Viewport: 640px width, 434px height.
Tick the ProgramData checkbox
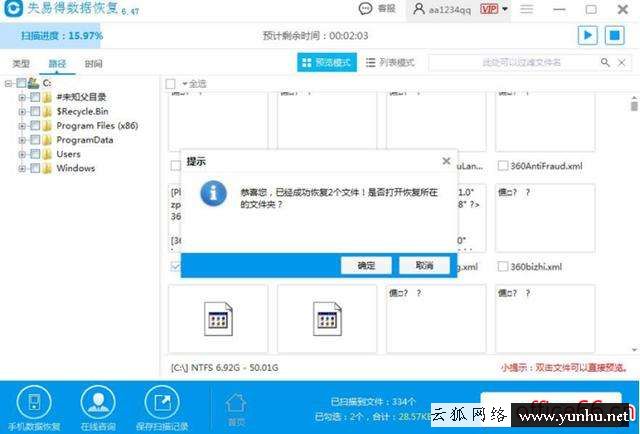coord(35,140)
